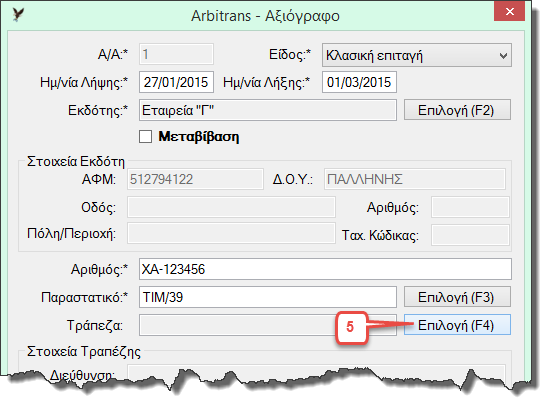Click Επιλογή (F4) button for Τράπεζα

pos(457,325)
